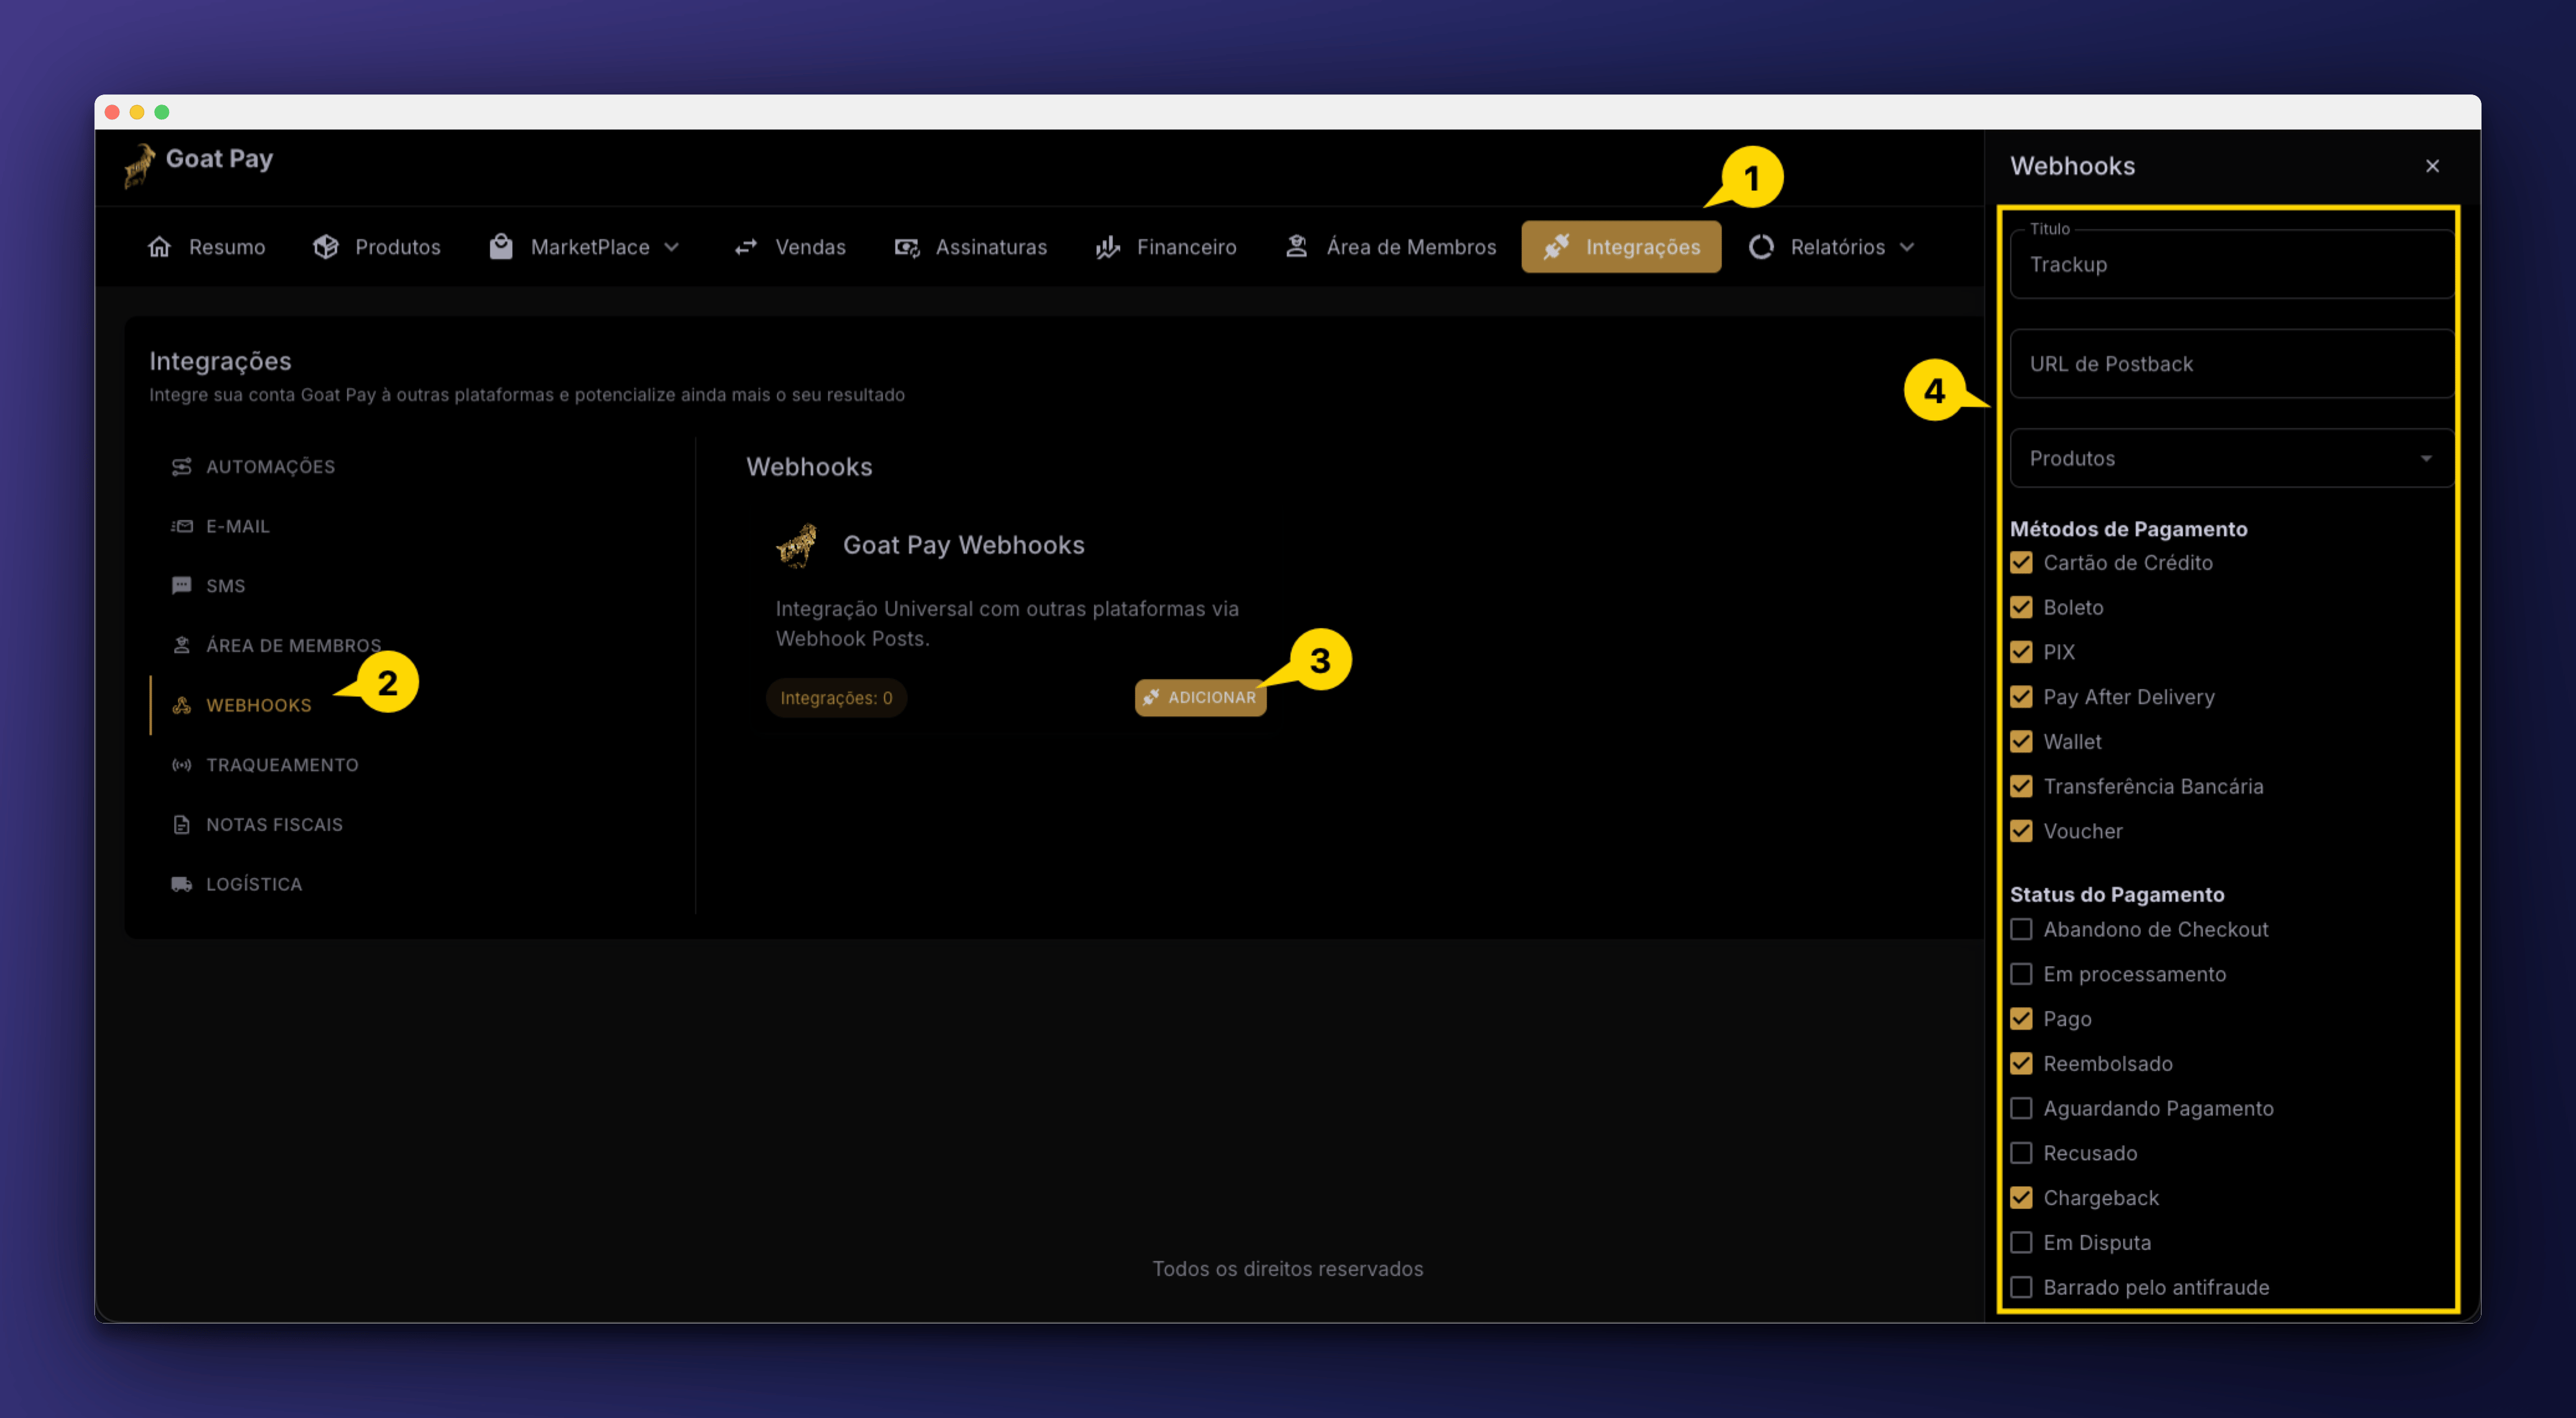The height and width of the screenshot is (1418, 2576).
Task: Expand the Relatórios menu chevron
Action: pyautogui.click(x=1907, y=247)
